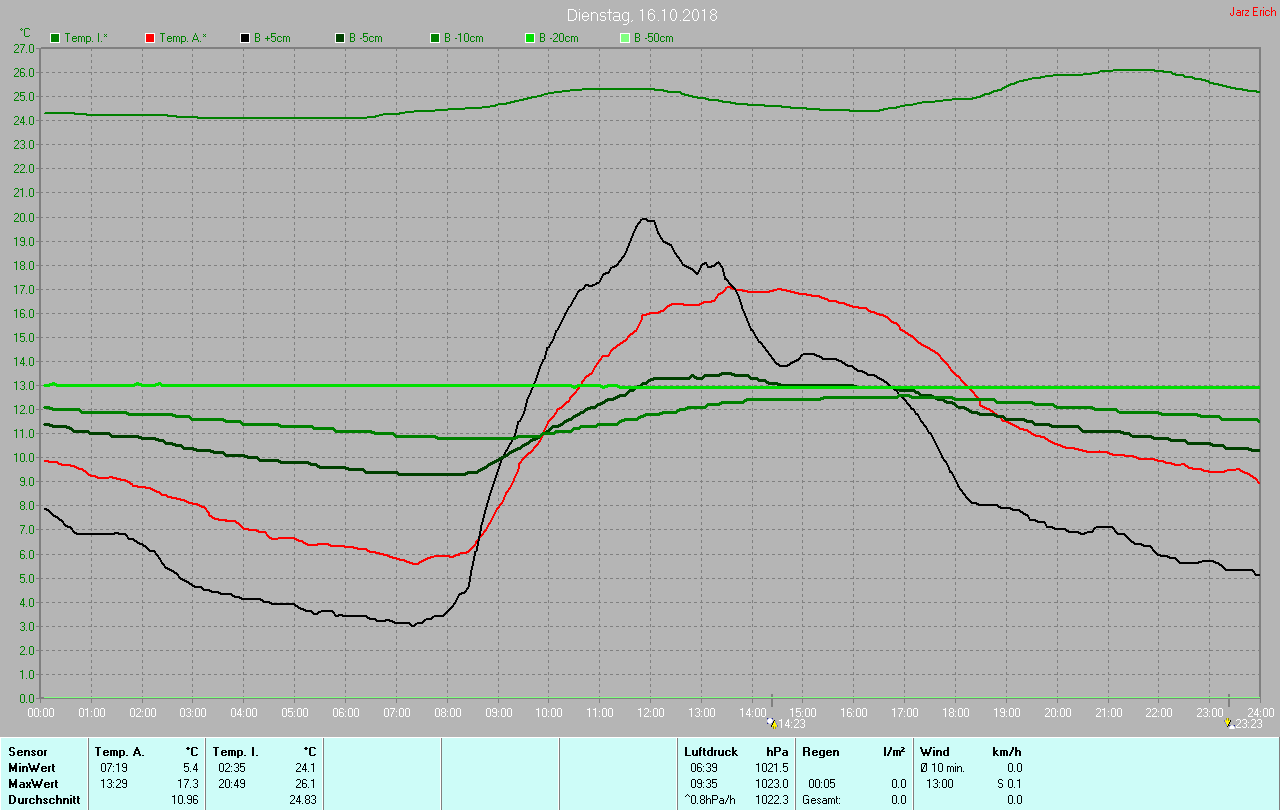Click the pressure value "1023.0"
The height and width of the screenshot is (810, 1280).
(771, 784)
